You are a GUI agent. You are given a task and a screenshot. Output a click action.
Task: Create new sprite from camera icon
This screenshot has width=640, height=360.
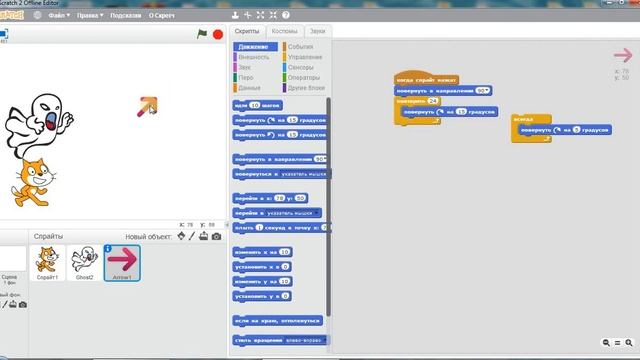tap(216, 236)
